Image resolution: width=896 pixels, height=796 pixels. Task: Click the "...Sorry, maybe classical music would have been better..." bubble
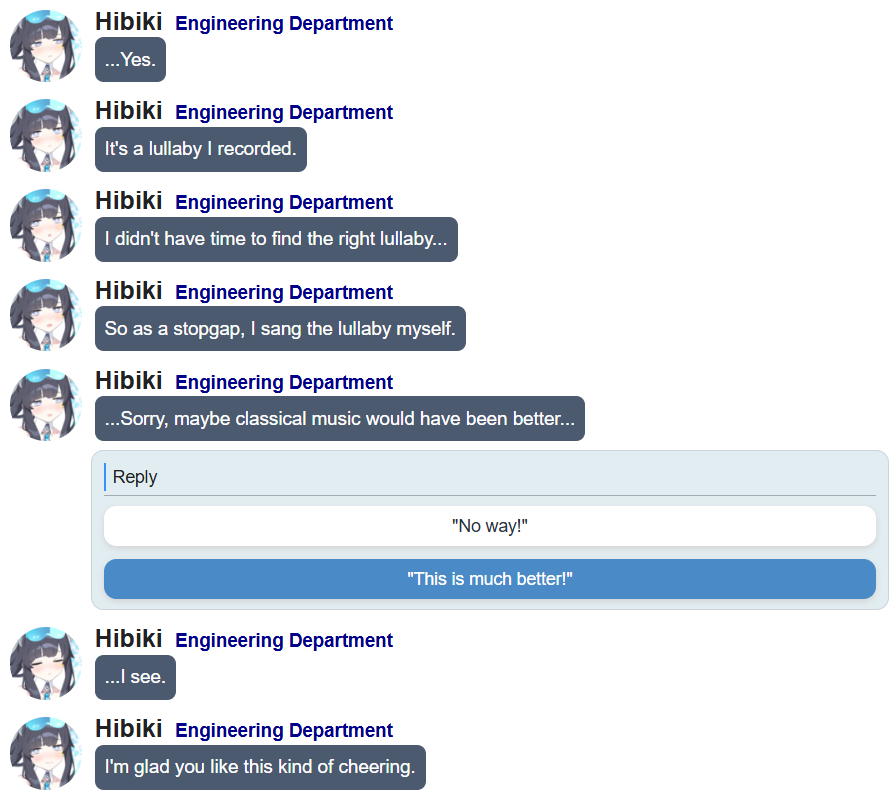point(339,418)
